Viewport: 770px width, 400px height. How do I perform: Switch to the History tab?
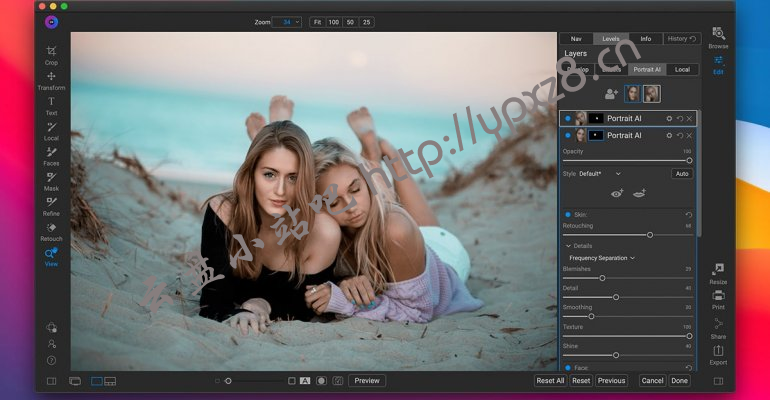(x=682, y=39)
